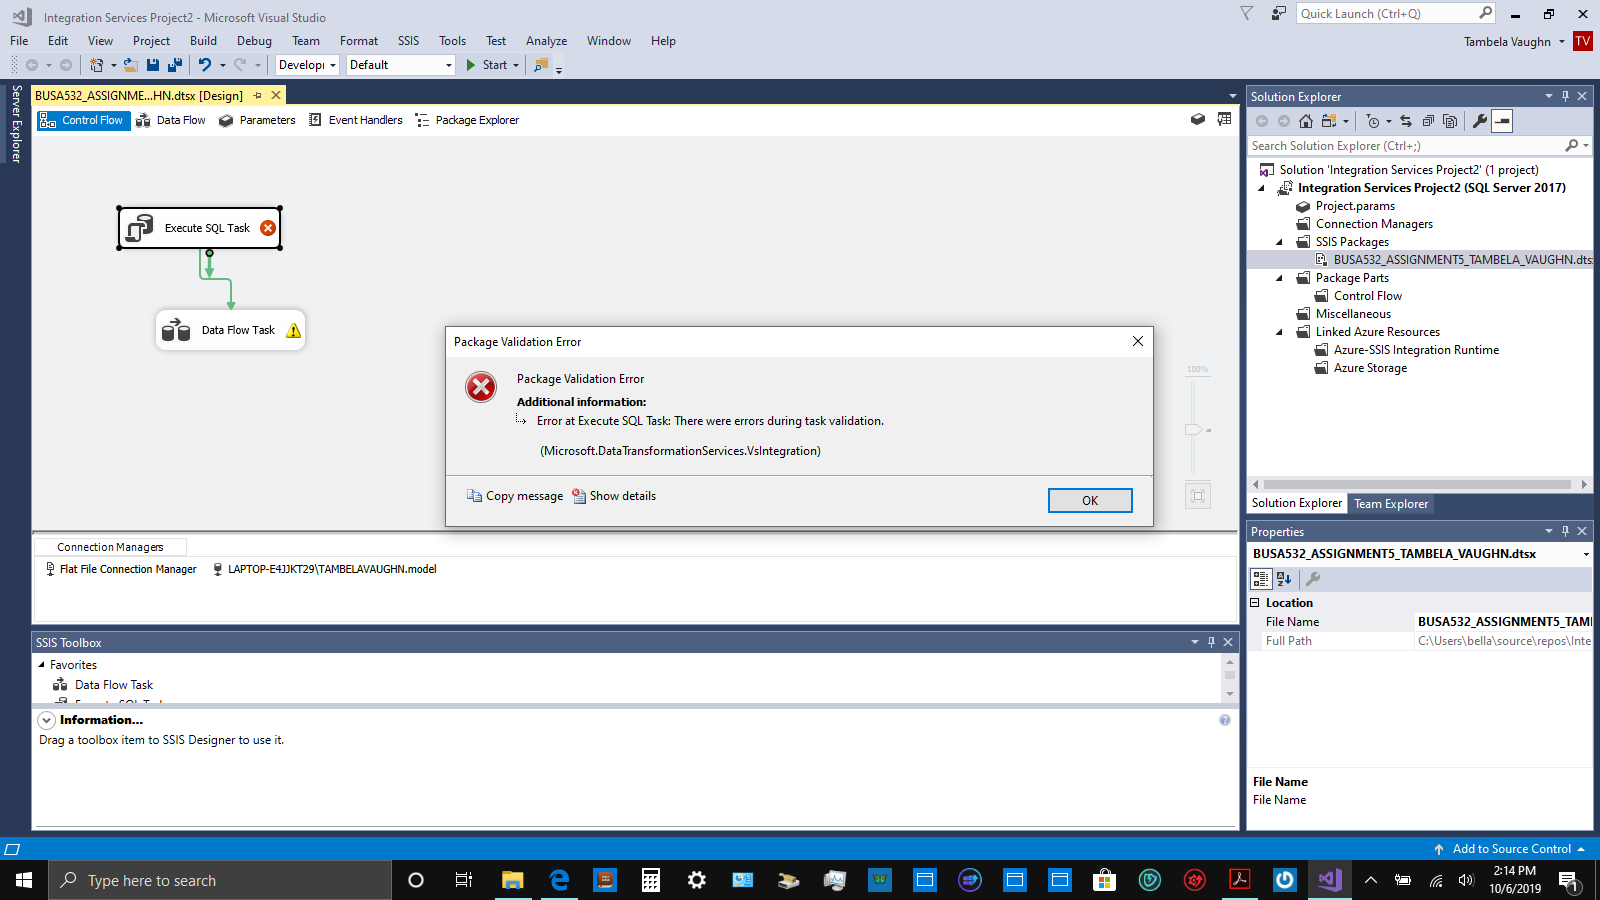Open the Package Explorer tab
Viewport: 1600px width, 900px height.
[x=467, y=120]
